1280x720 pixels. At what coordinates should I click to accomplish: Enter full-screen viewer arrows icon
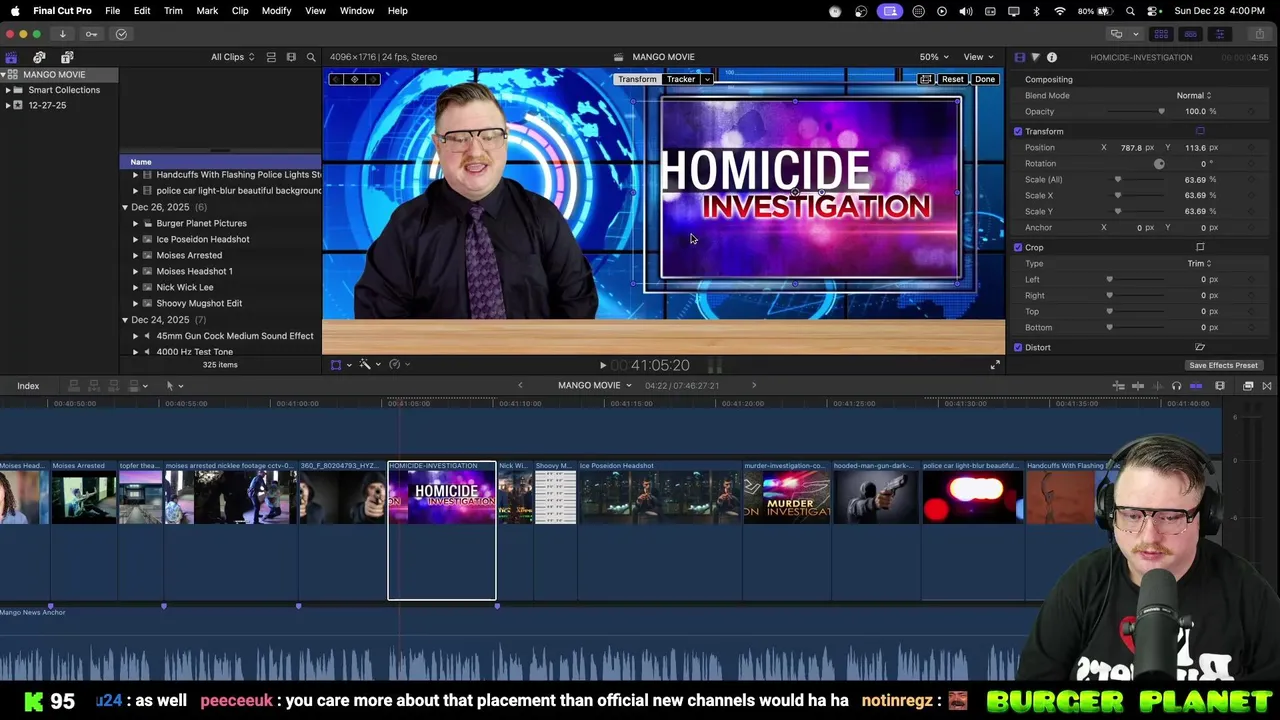click(995, 365)
